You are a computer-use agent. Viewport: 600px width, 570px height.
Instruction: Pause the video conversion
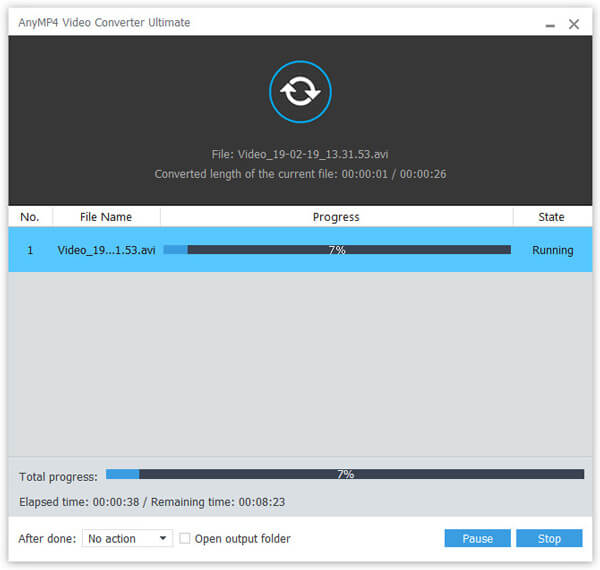pyautogui.click(x=477, y=538)
